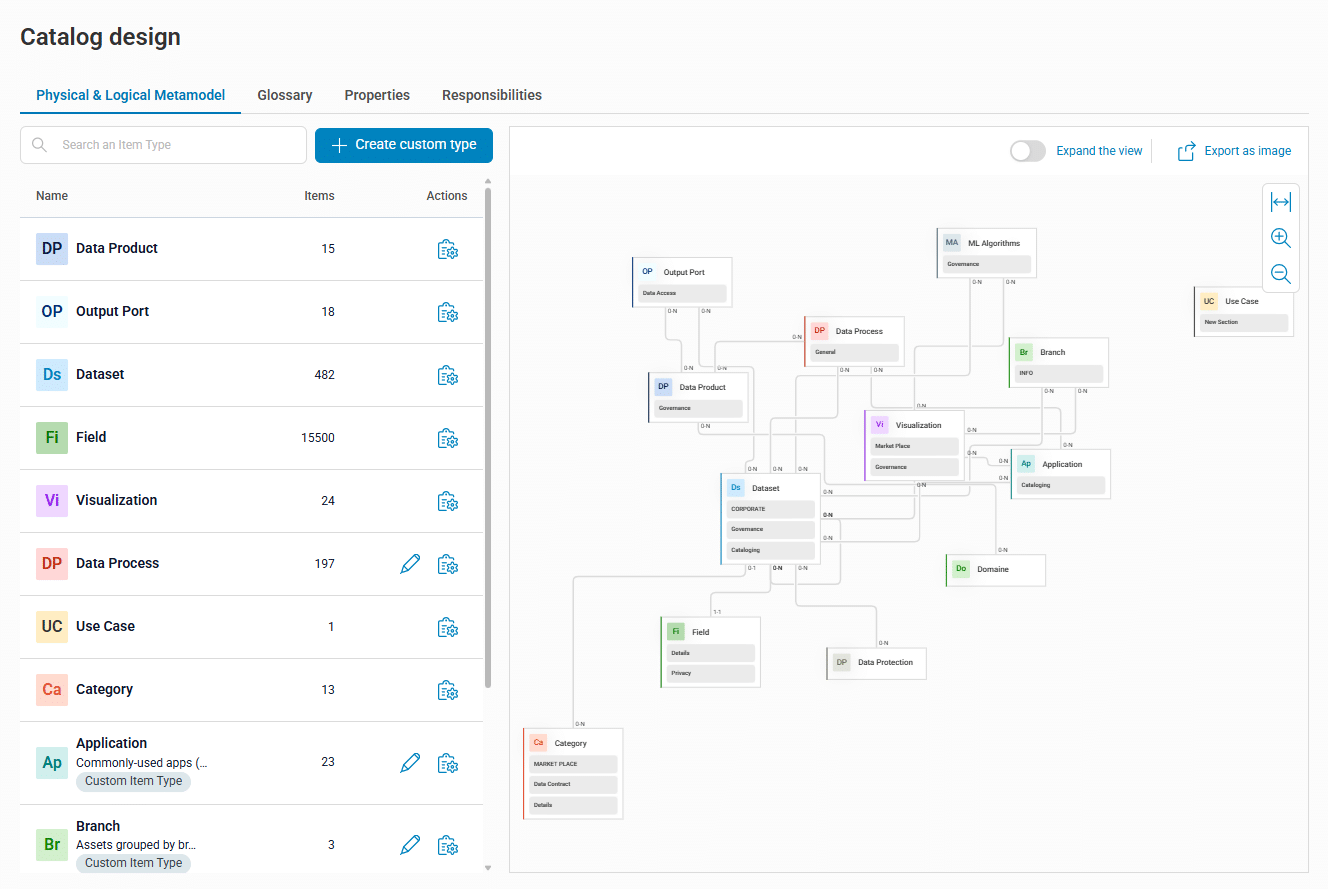Expand the Market Place section under Visualization
This screenshot has height=889, width=1328.
point(913,445)
